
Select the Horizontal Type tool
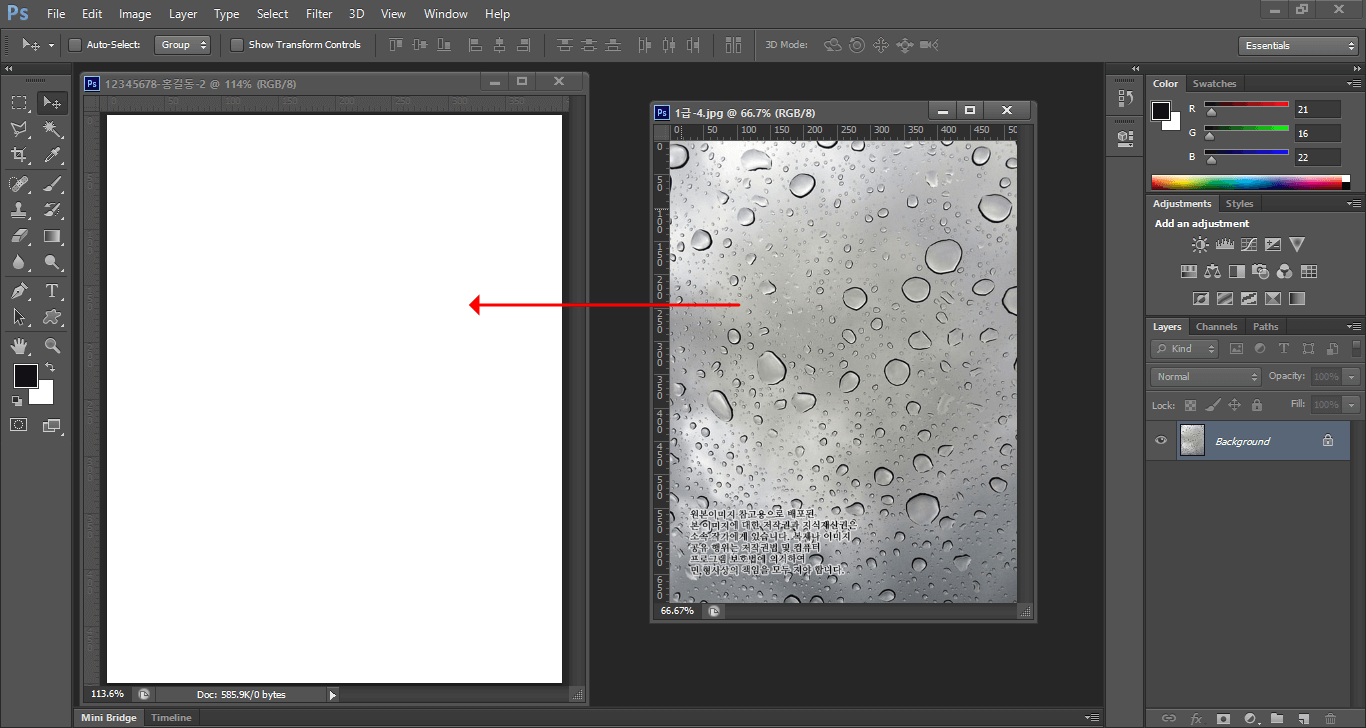tap(52, 291)
